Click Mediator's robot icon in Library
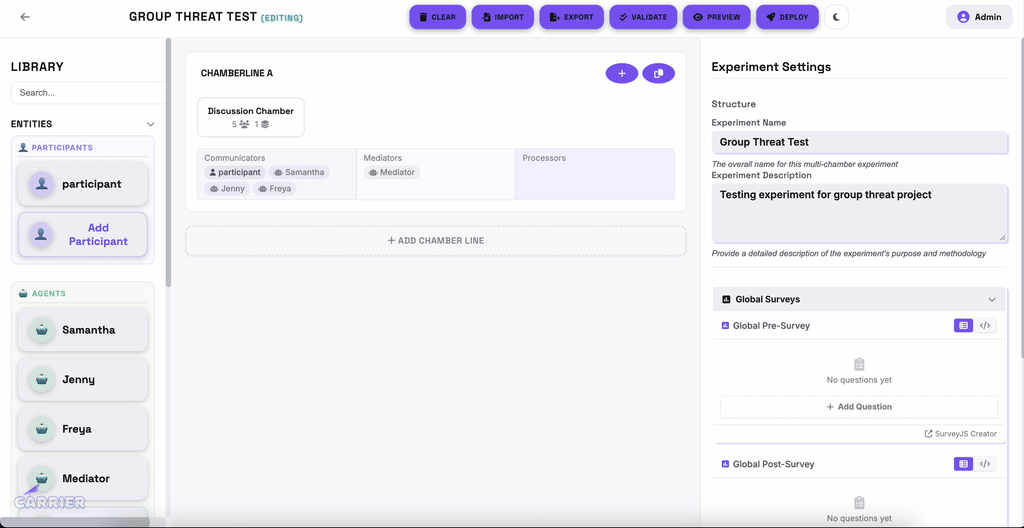Screen dimensions: 1024x528 point(42,478)
